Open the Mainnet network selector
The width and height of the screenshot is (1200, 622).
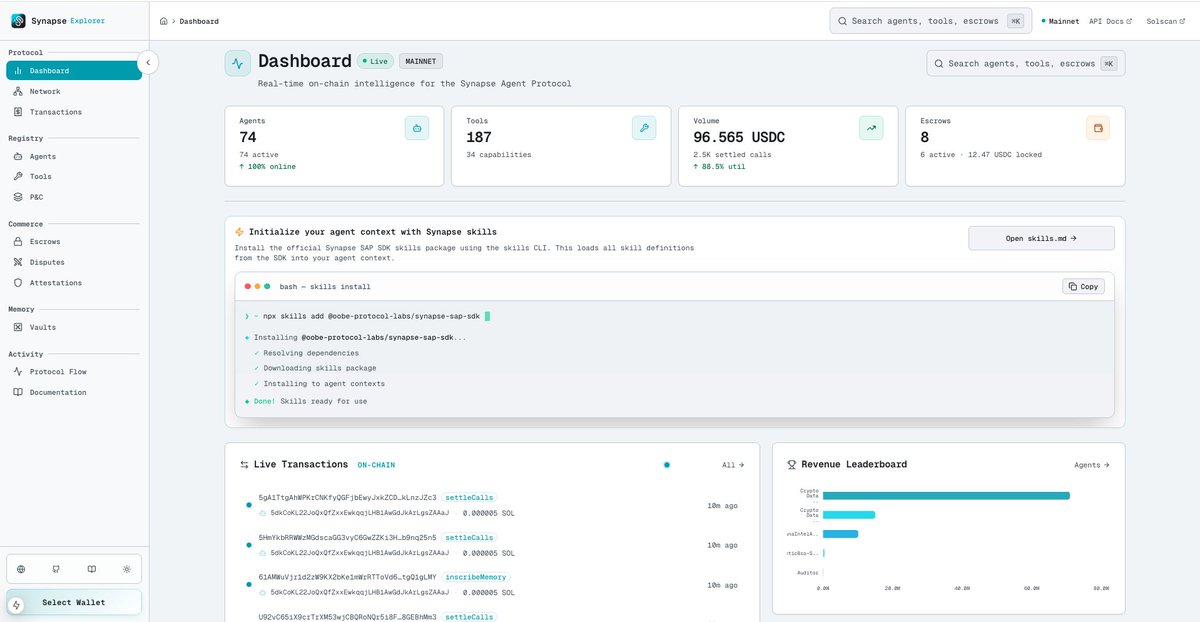(x=1061, y=21)
